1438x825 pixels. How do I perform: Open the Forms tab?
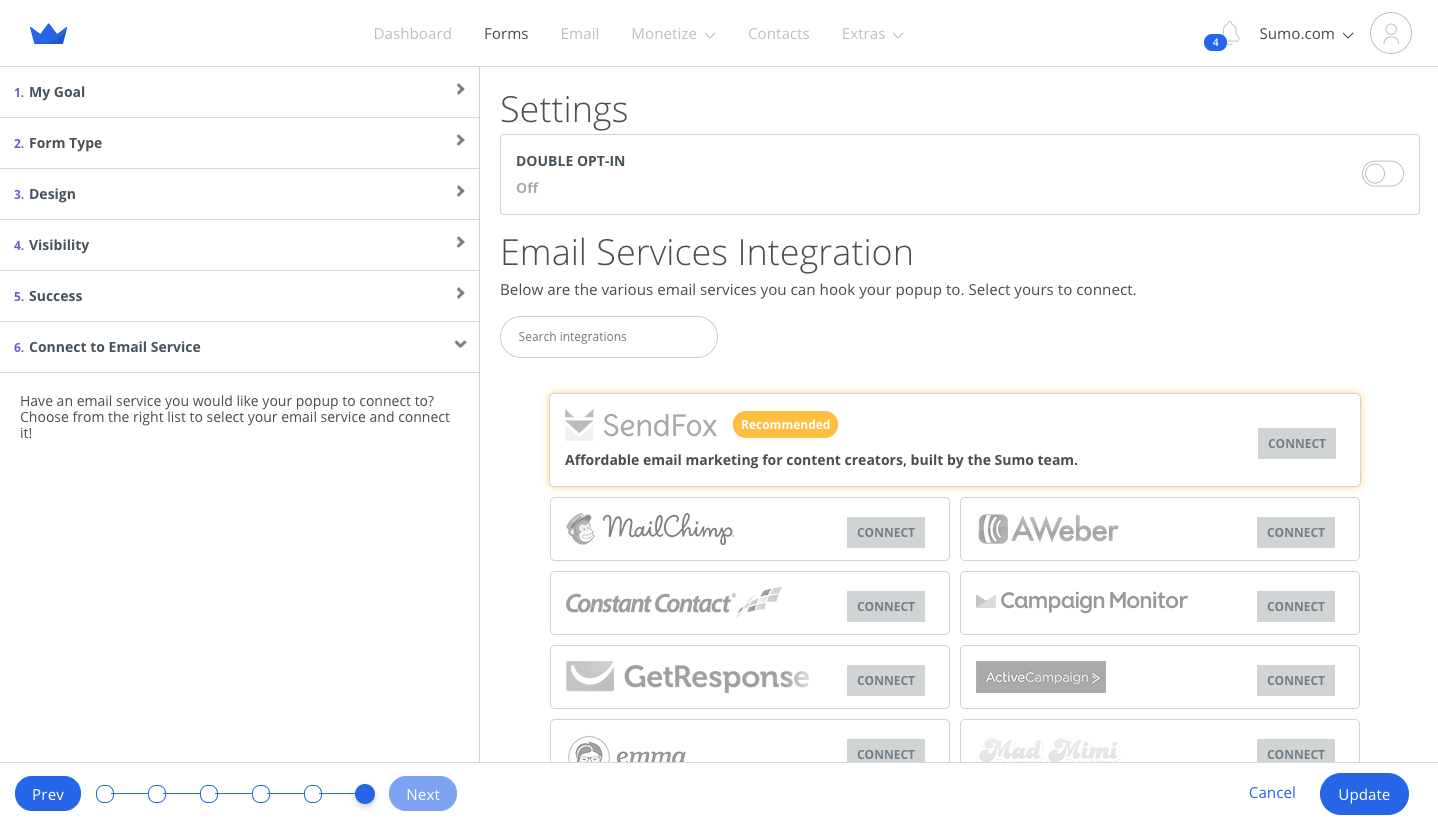506,34
